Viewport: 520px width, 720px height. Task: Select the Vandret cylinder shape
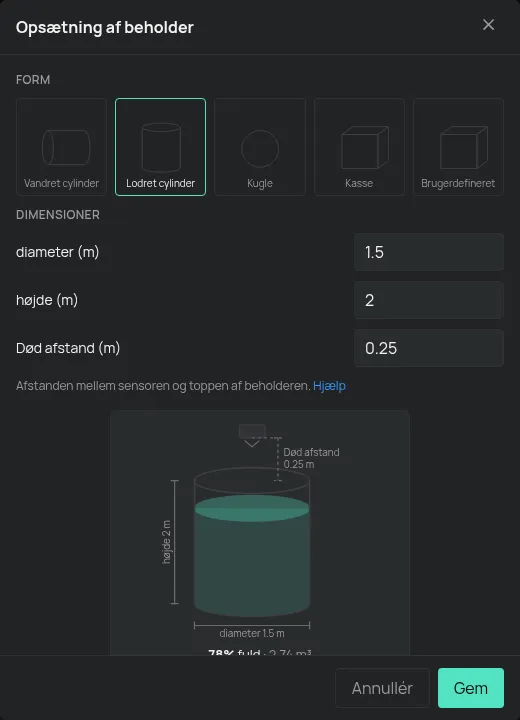click(62, 147)
